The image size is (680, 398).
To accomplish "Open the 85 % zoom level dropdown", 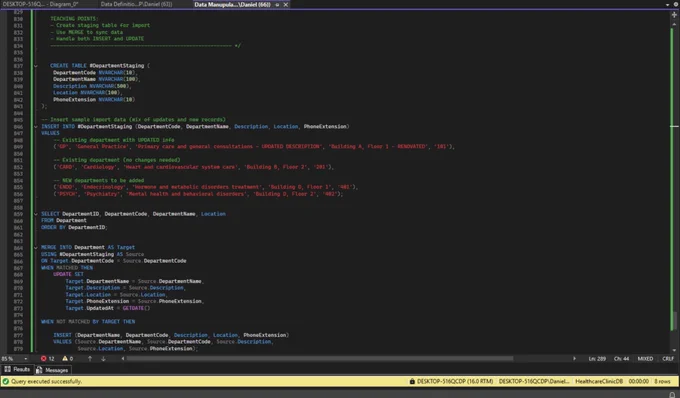I will (26, 359).
